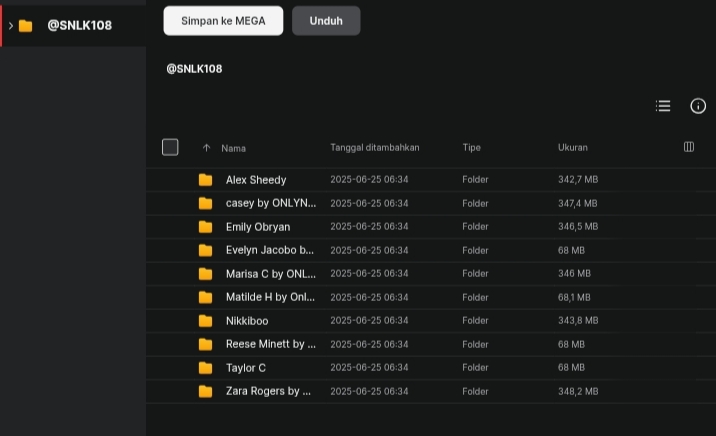Viewport: 716px width, 436px height.
Task: Click the Unduh download button
Action: click(326, 21)
